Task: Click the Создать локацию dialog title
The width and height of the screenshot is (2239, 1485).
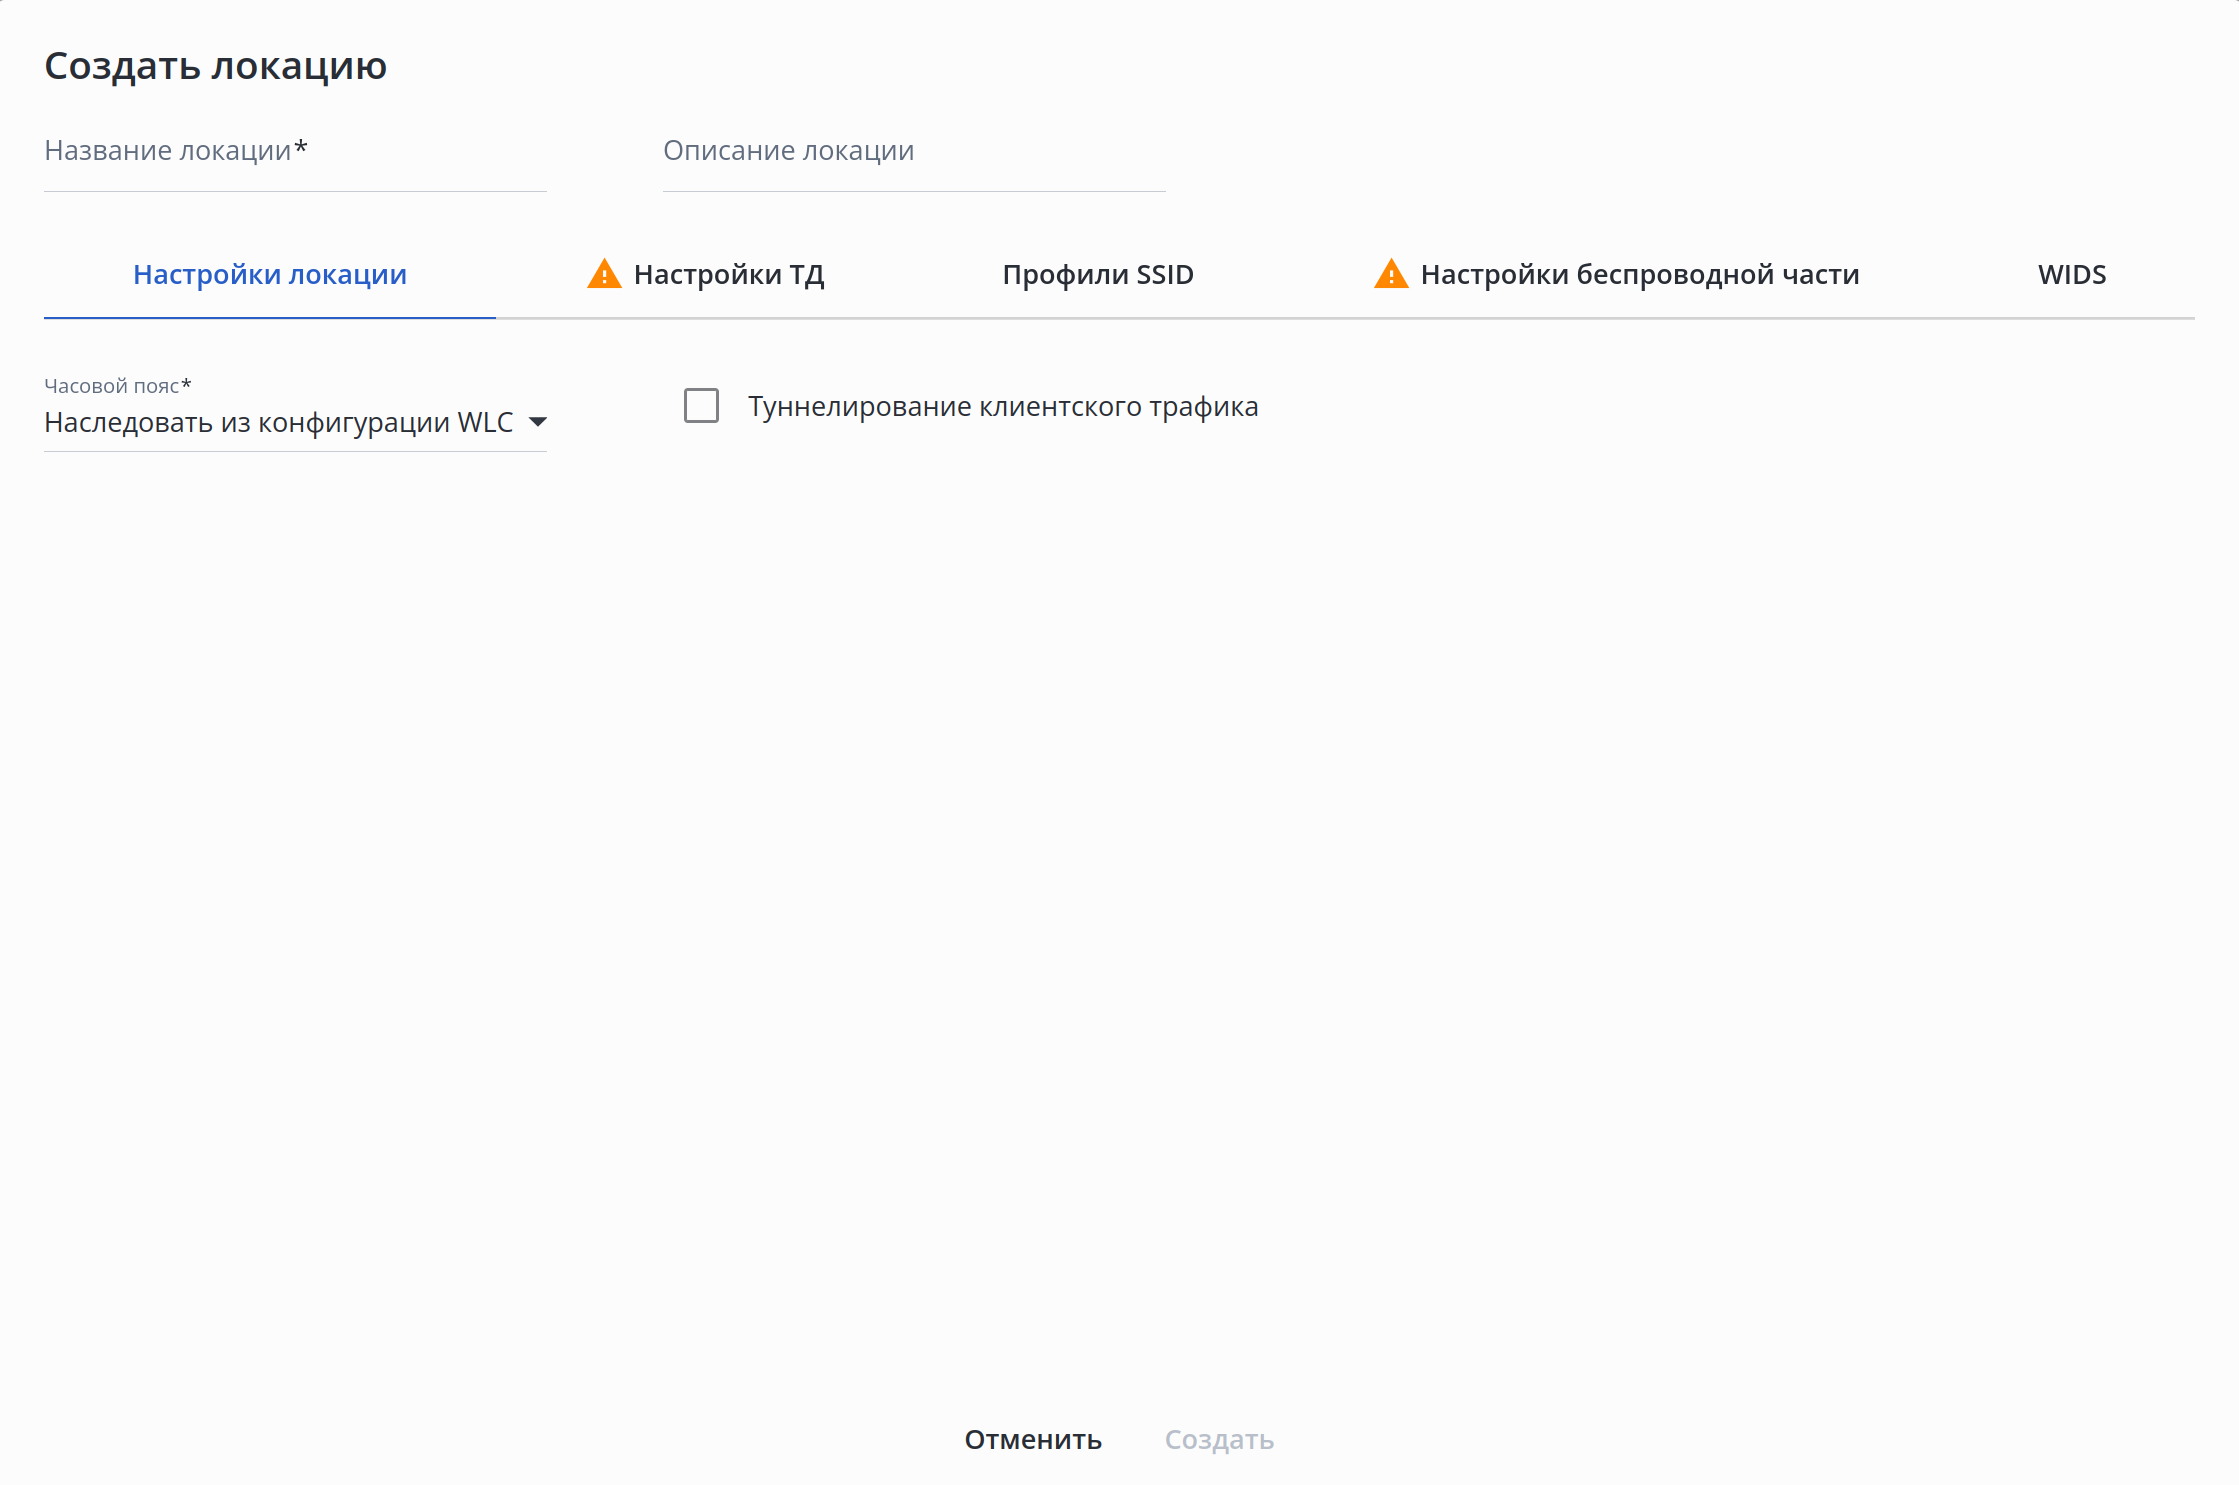Action: (215, 66)
